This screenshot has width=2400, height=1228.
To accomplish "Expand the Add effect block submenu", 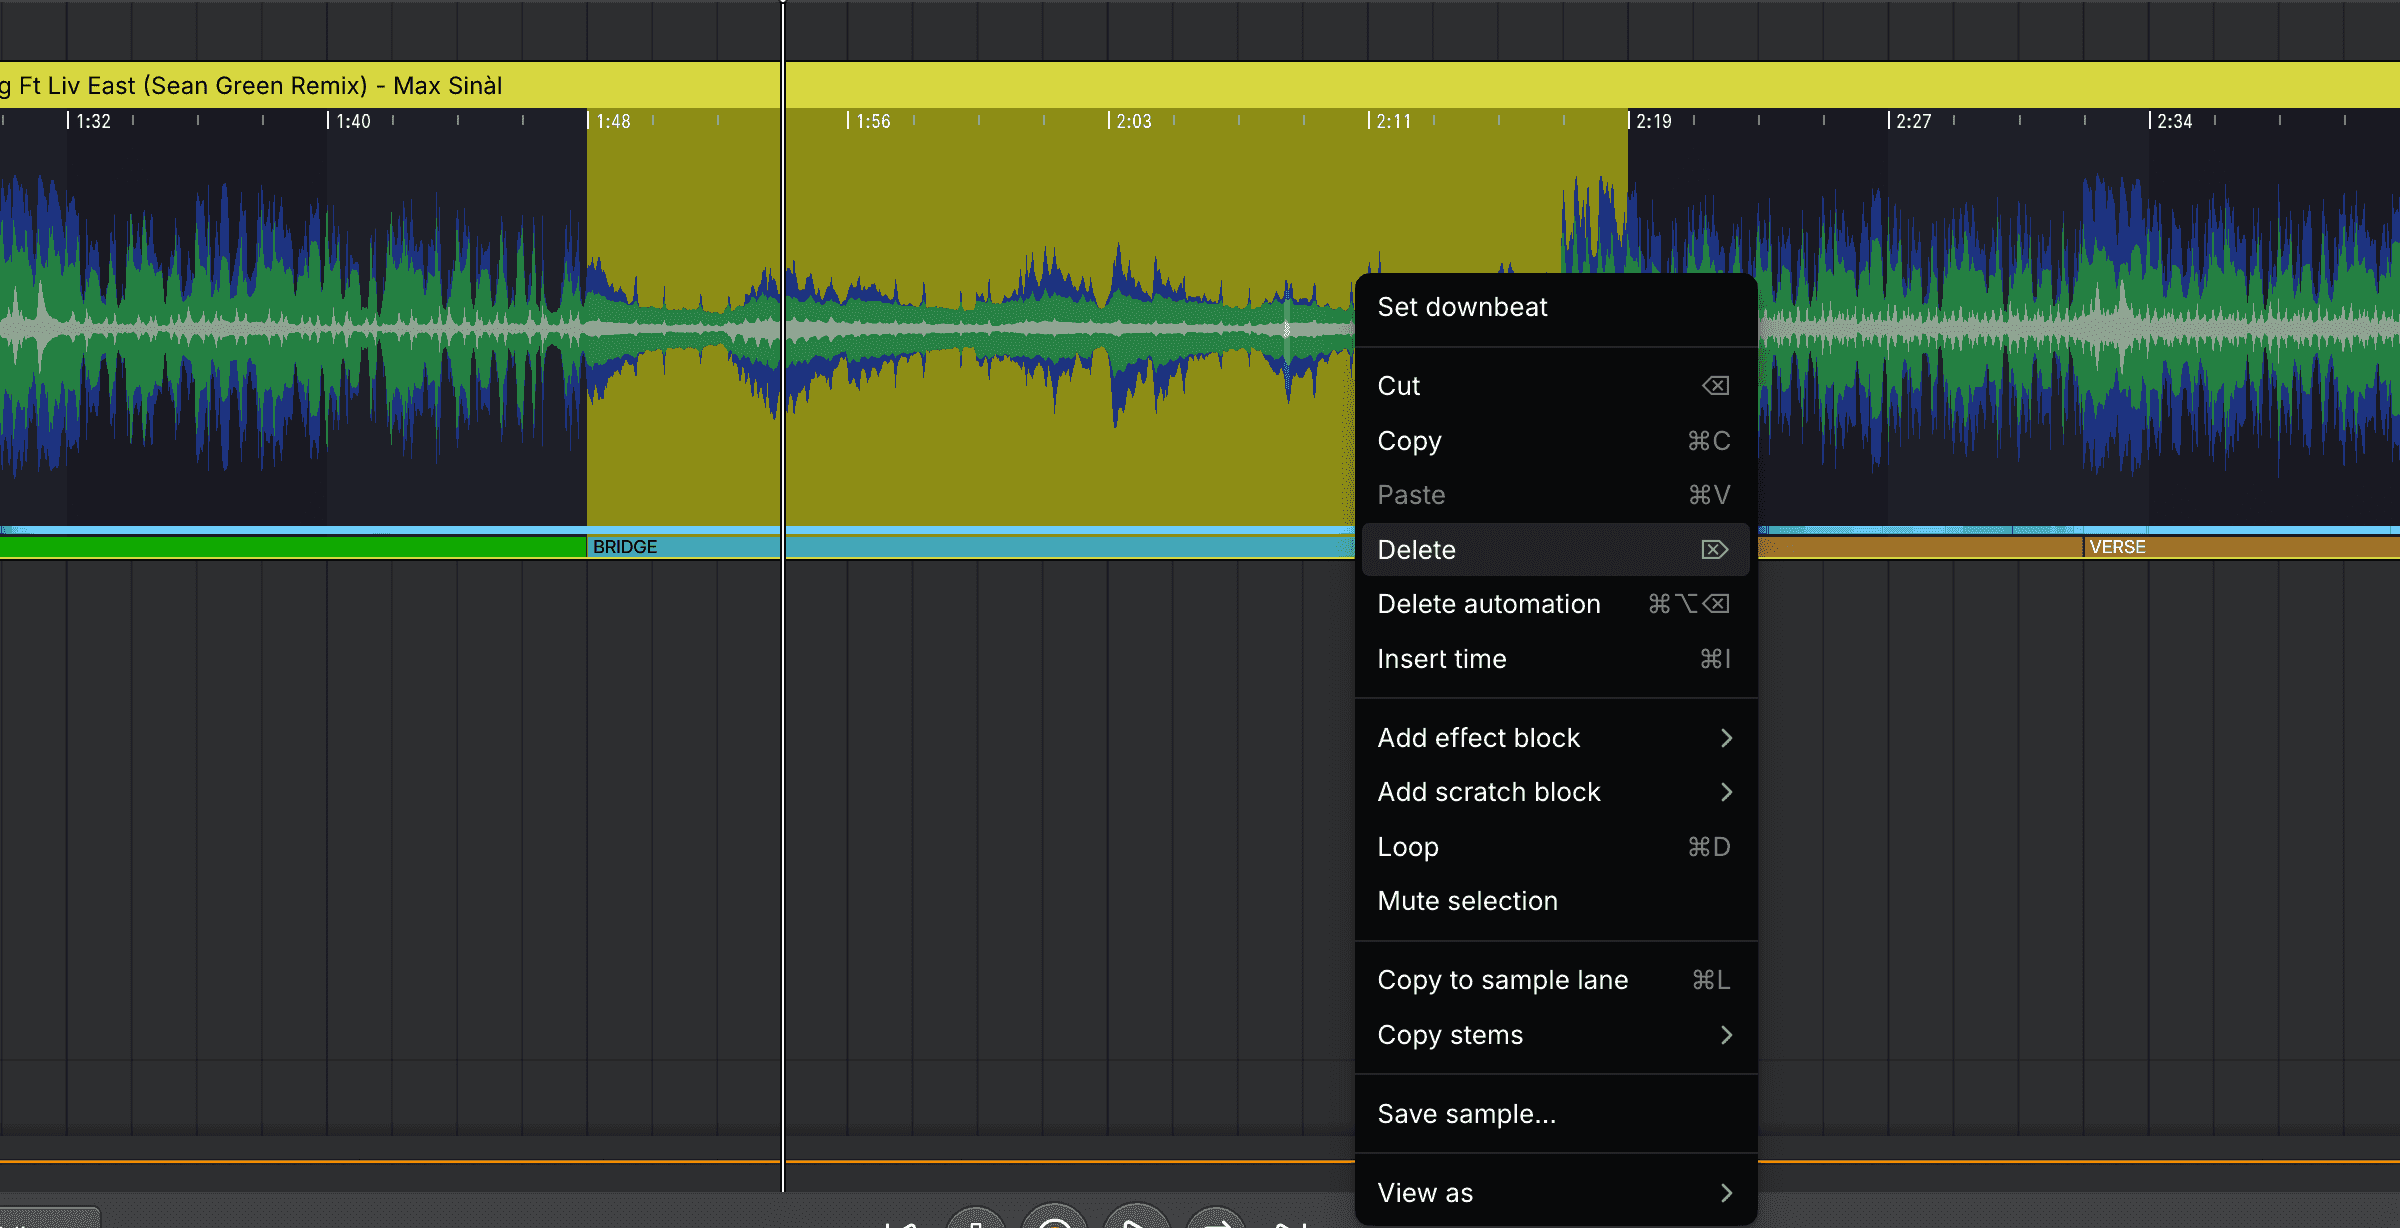I will (1555, 738).
